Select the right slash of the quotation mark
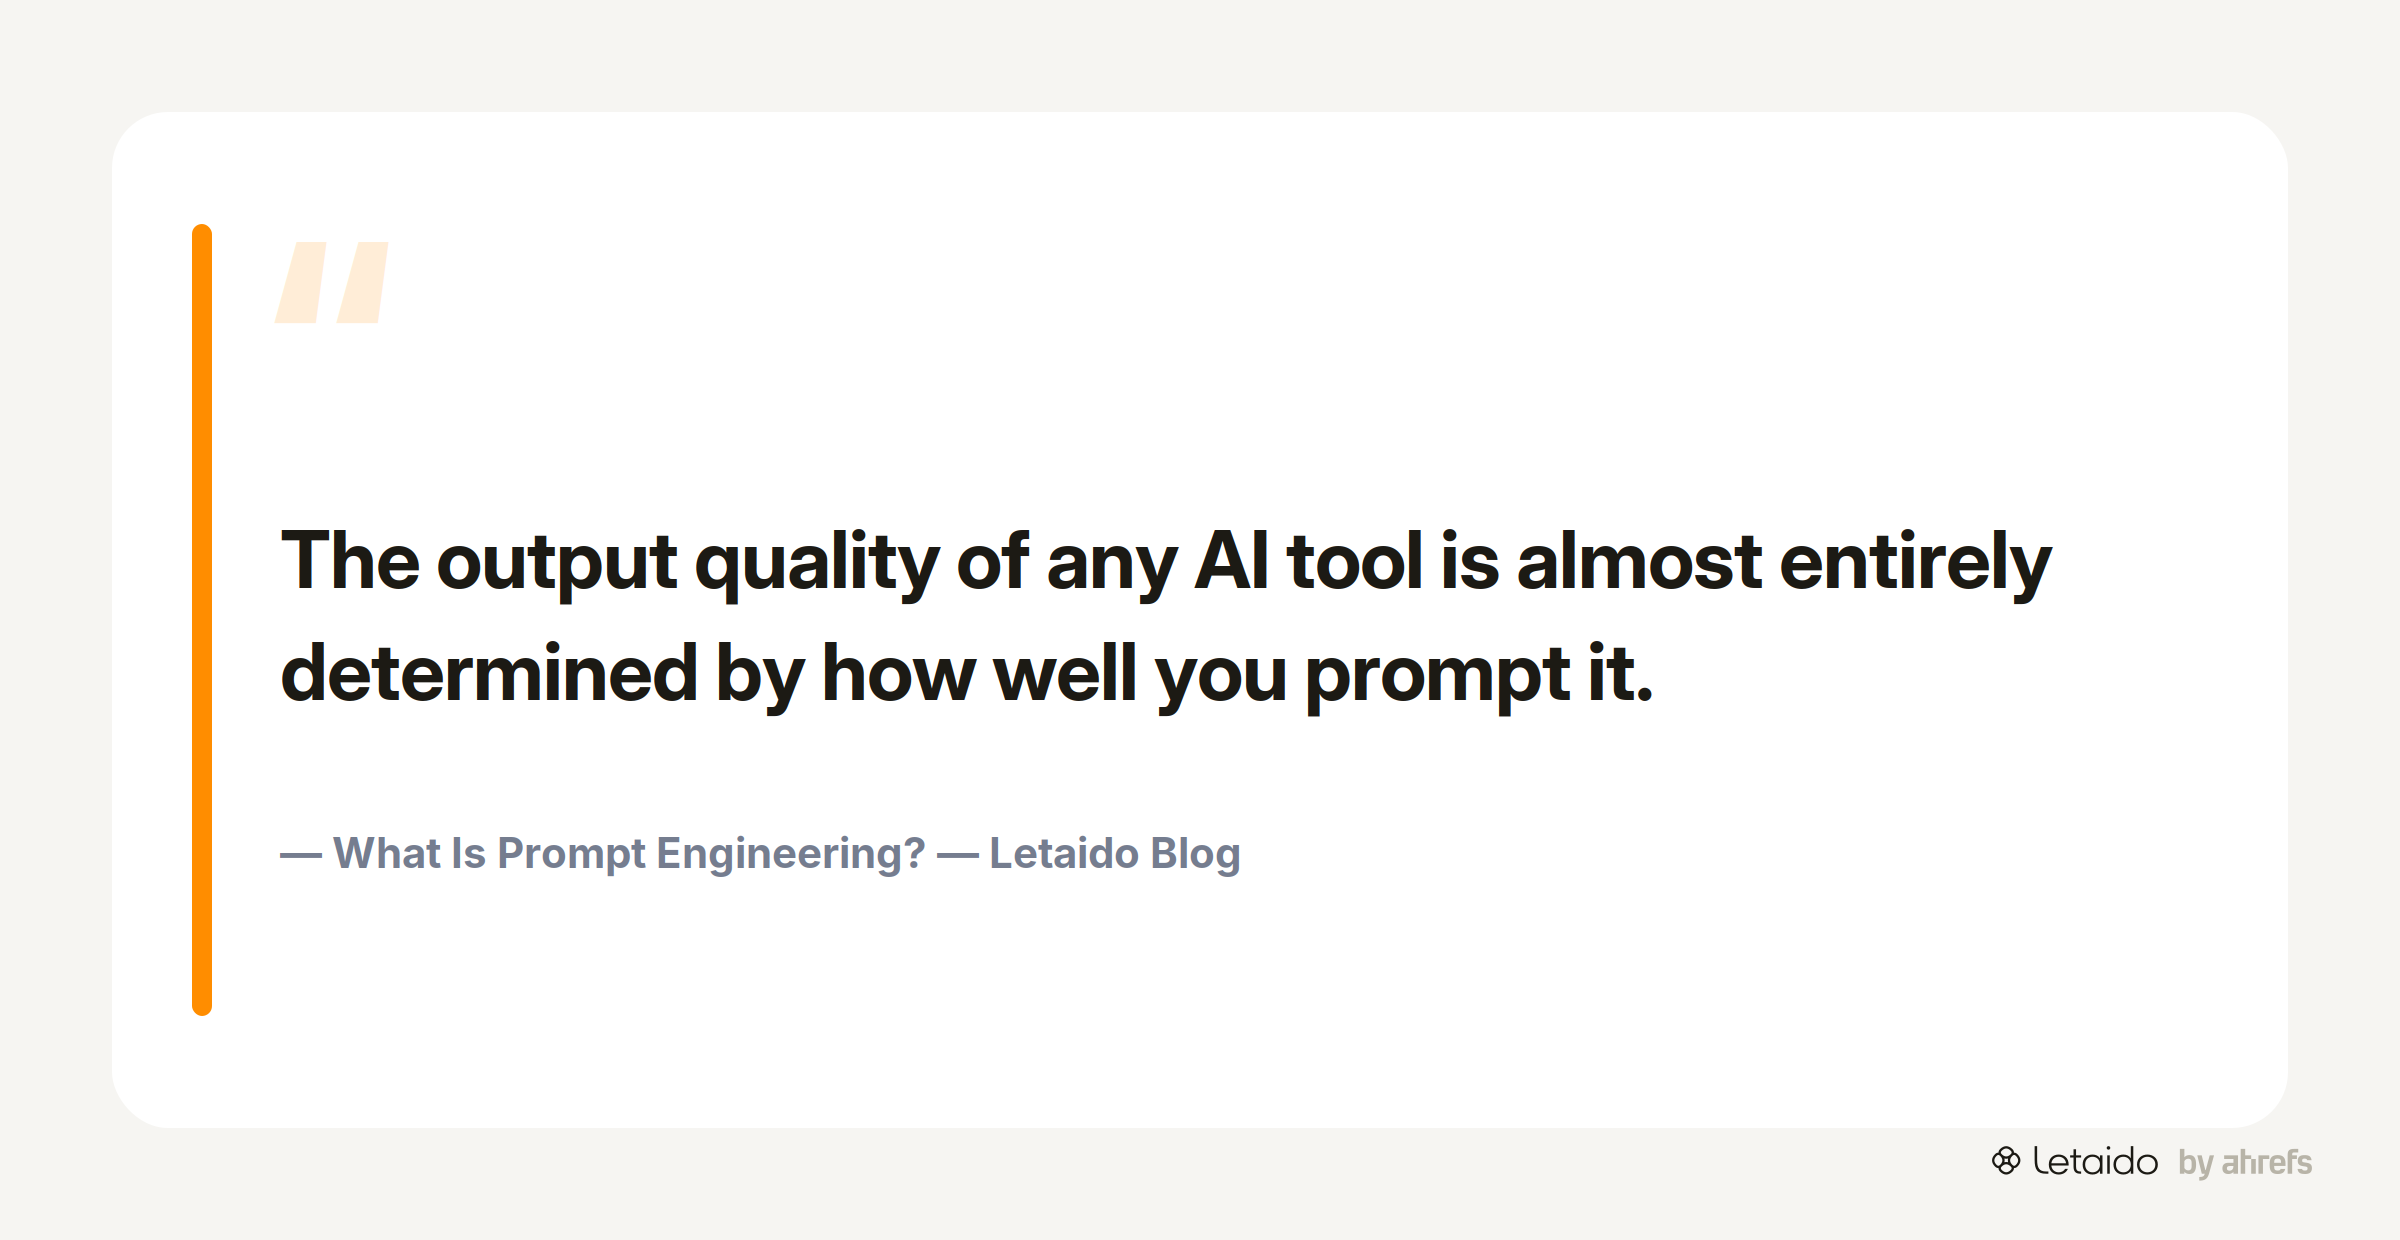This screenshot has height=1240, width=2400. point(363,282)
